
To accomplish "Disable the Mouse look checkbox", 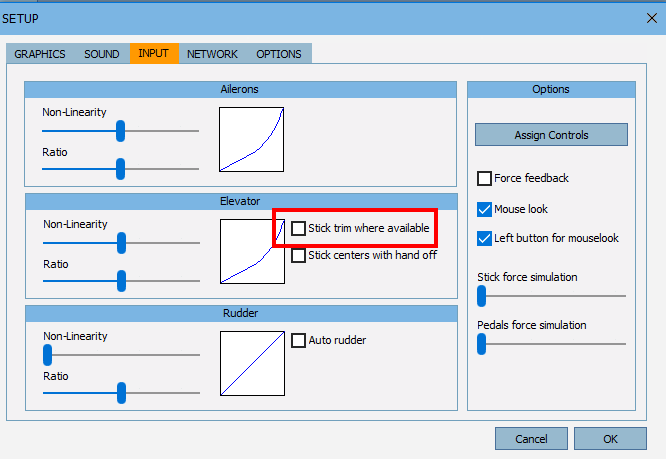I will point(484,209).
